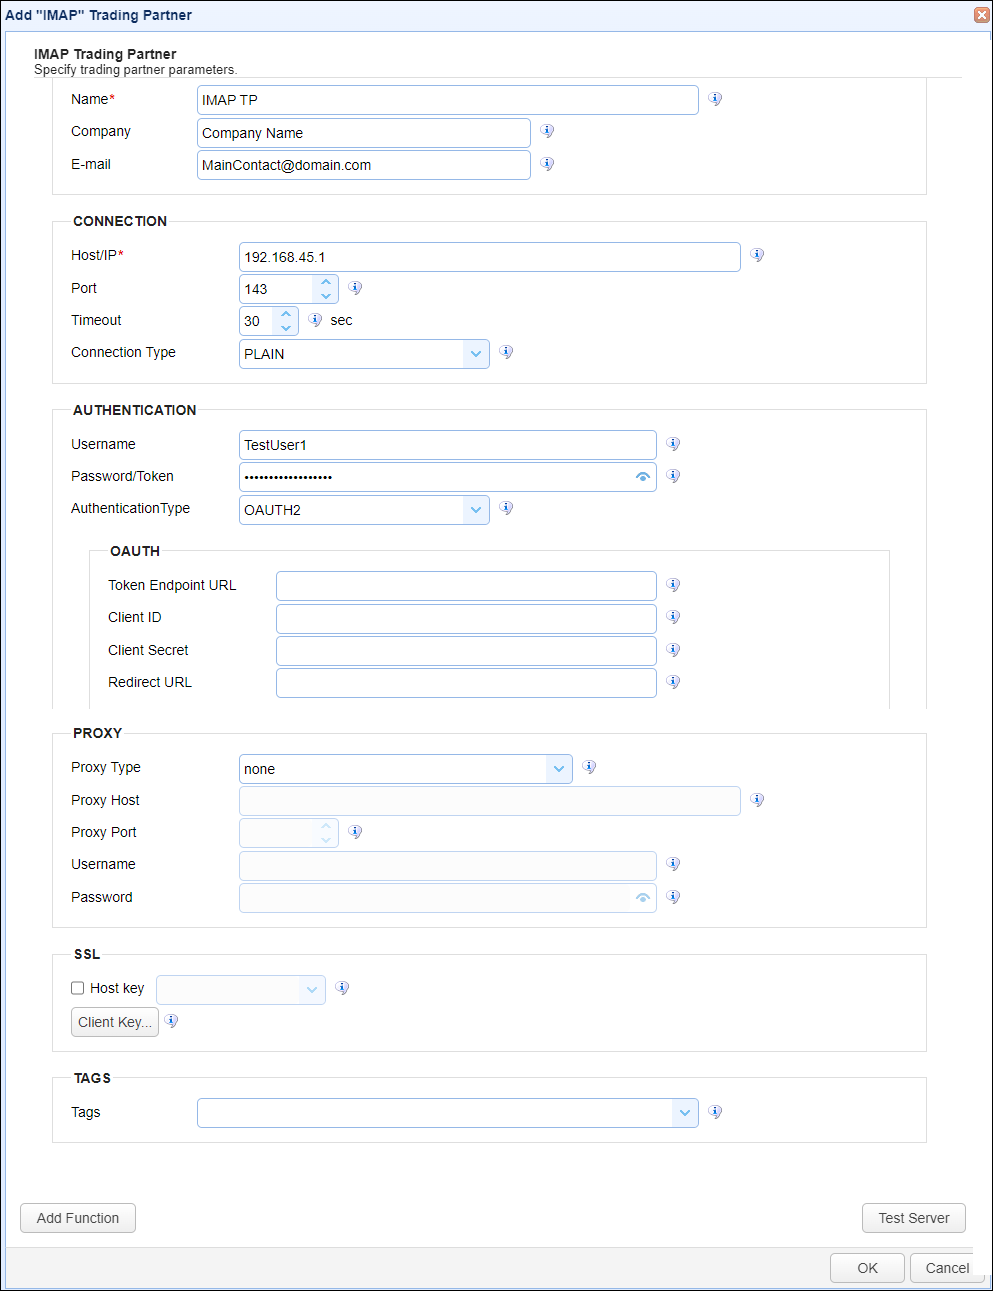Screen dimensions: 993x1291
Task: Click the info icon beside Proxy Type
Action: 589,767
